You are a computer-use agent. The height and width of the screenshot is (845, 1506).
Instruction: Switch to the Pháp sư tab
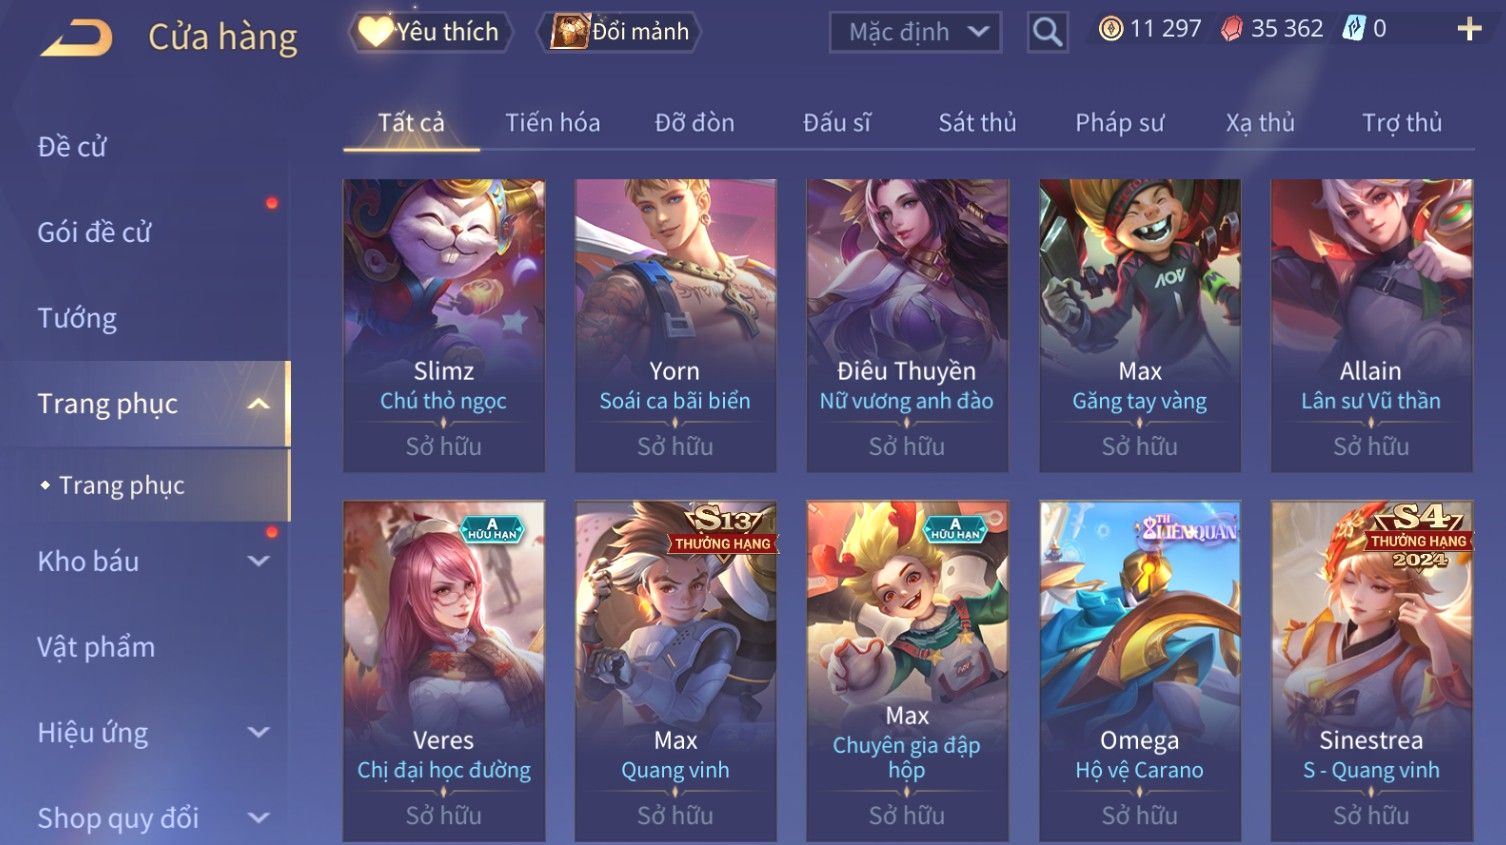pos(1119,123)
